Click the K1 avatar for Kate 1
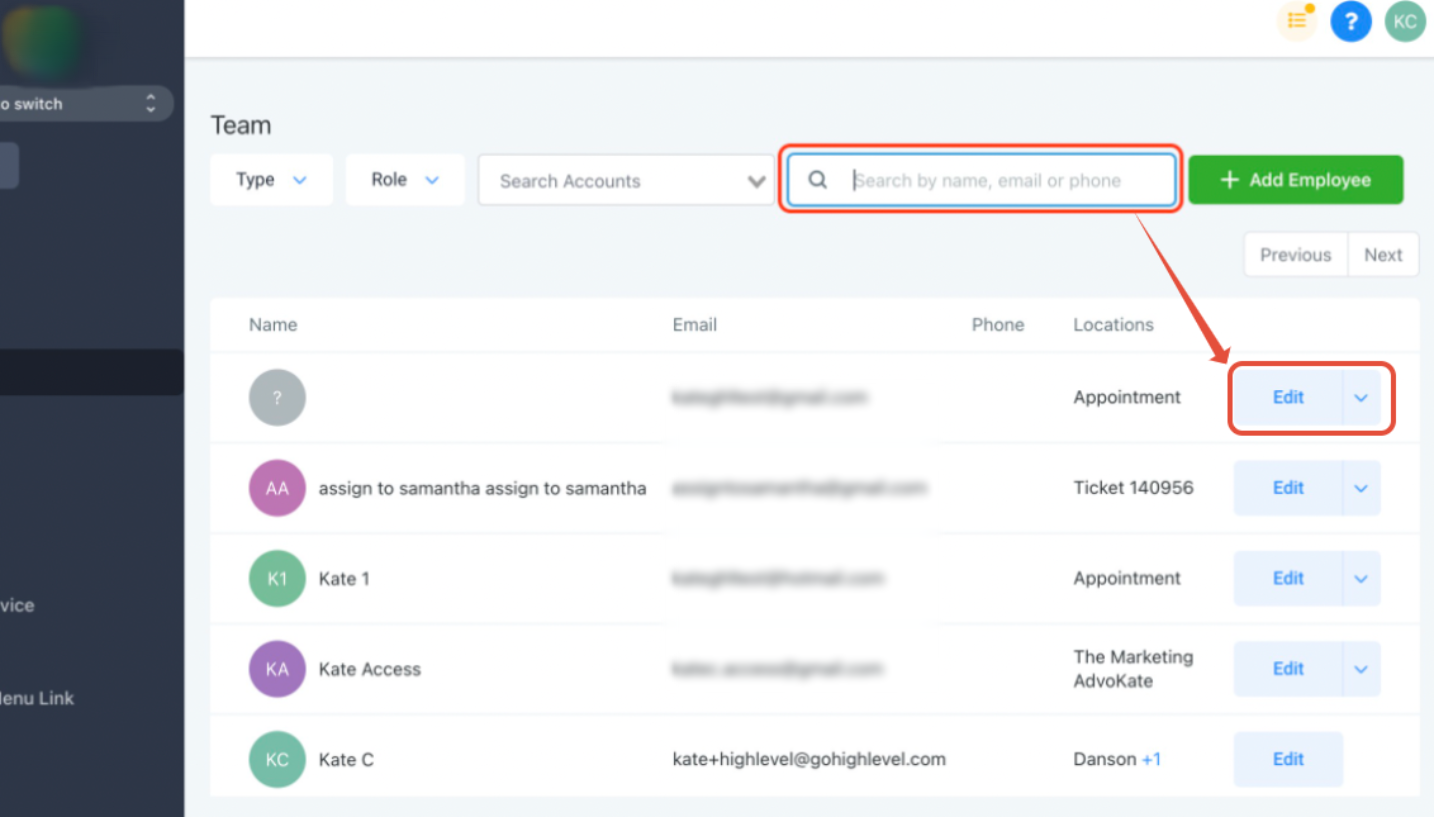Screen dimensions: 1434x817 tap(277, 579)
